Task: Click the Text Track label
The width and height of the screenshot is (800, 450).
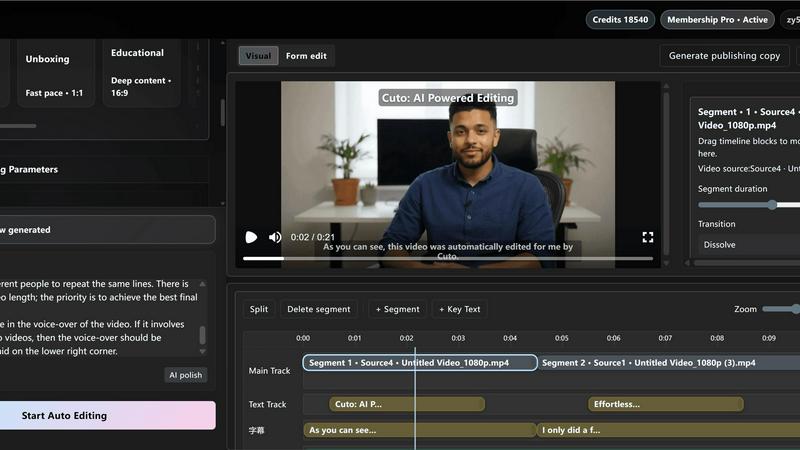Action: [267, 404]
